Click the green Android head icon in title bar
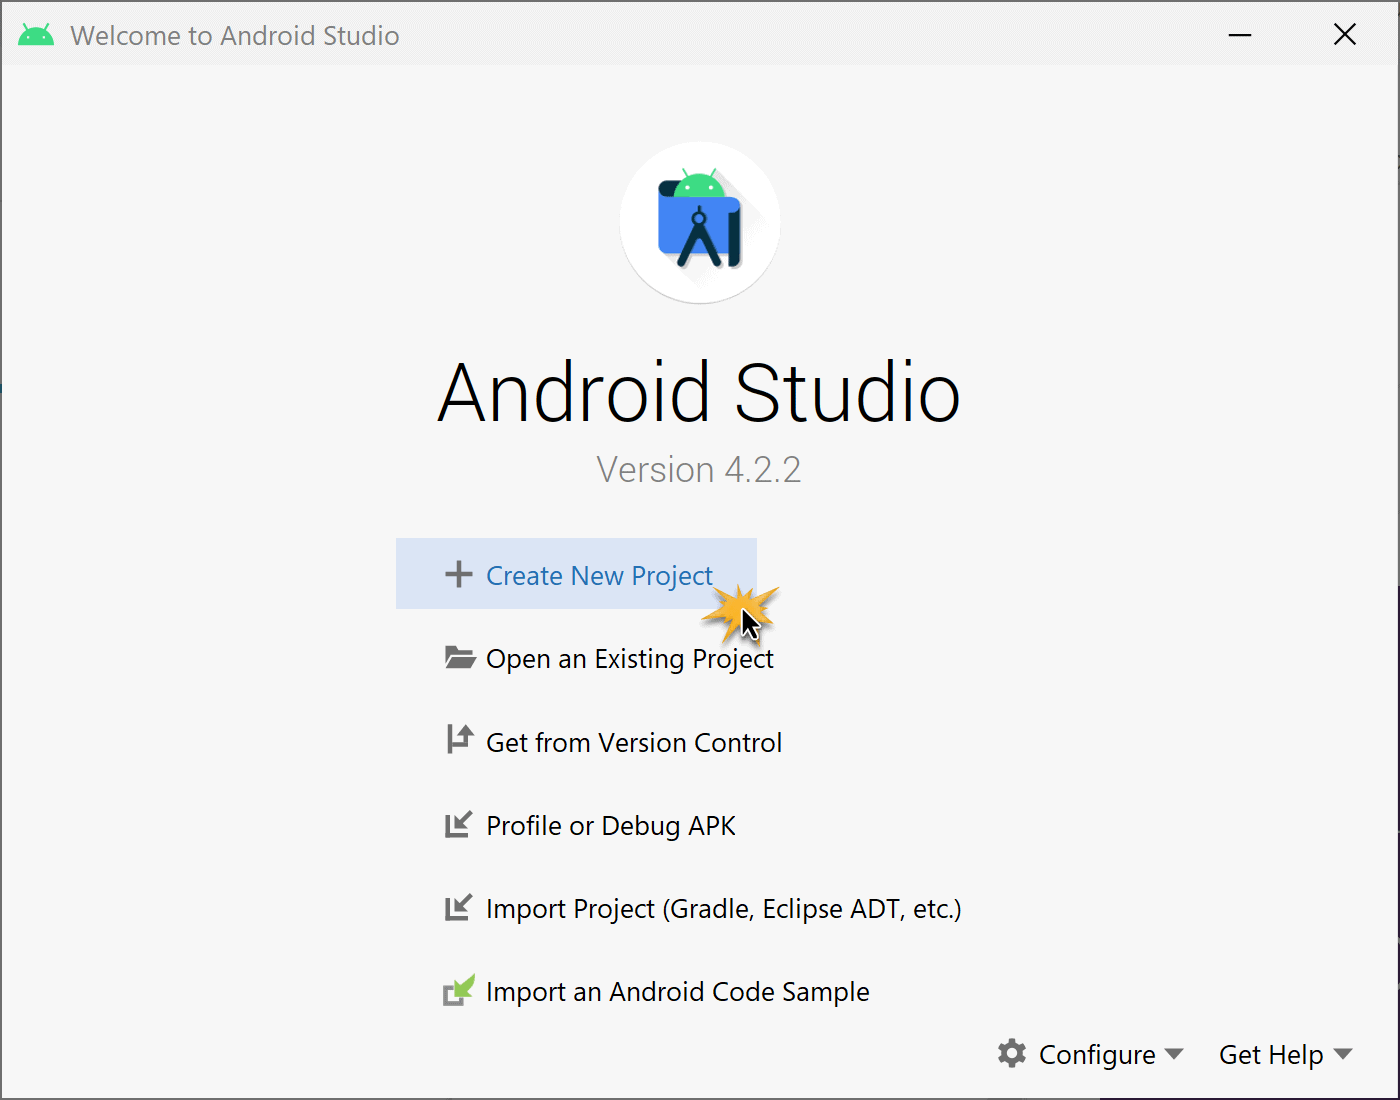Screen dimensions: 1400x1100 36,35
